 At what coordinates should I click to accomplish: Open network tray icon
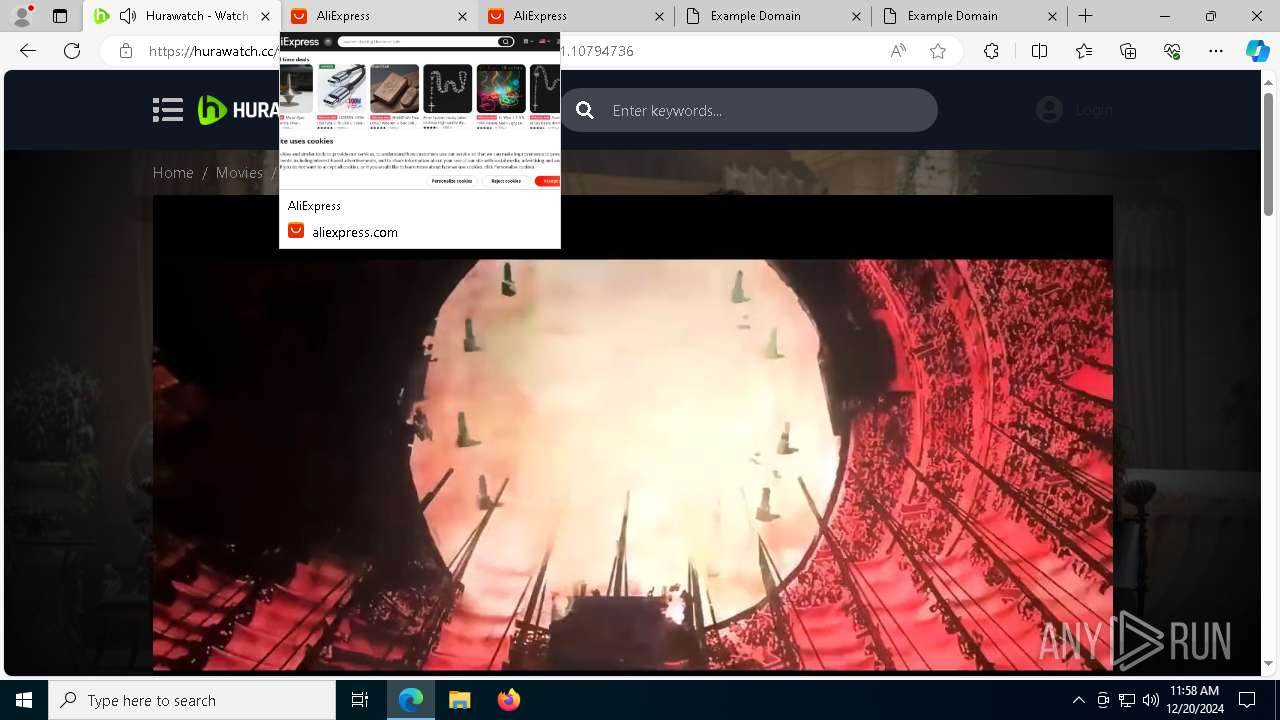pos(1126,700)
